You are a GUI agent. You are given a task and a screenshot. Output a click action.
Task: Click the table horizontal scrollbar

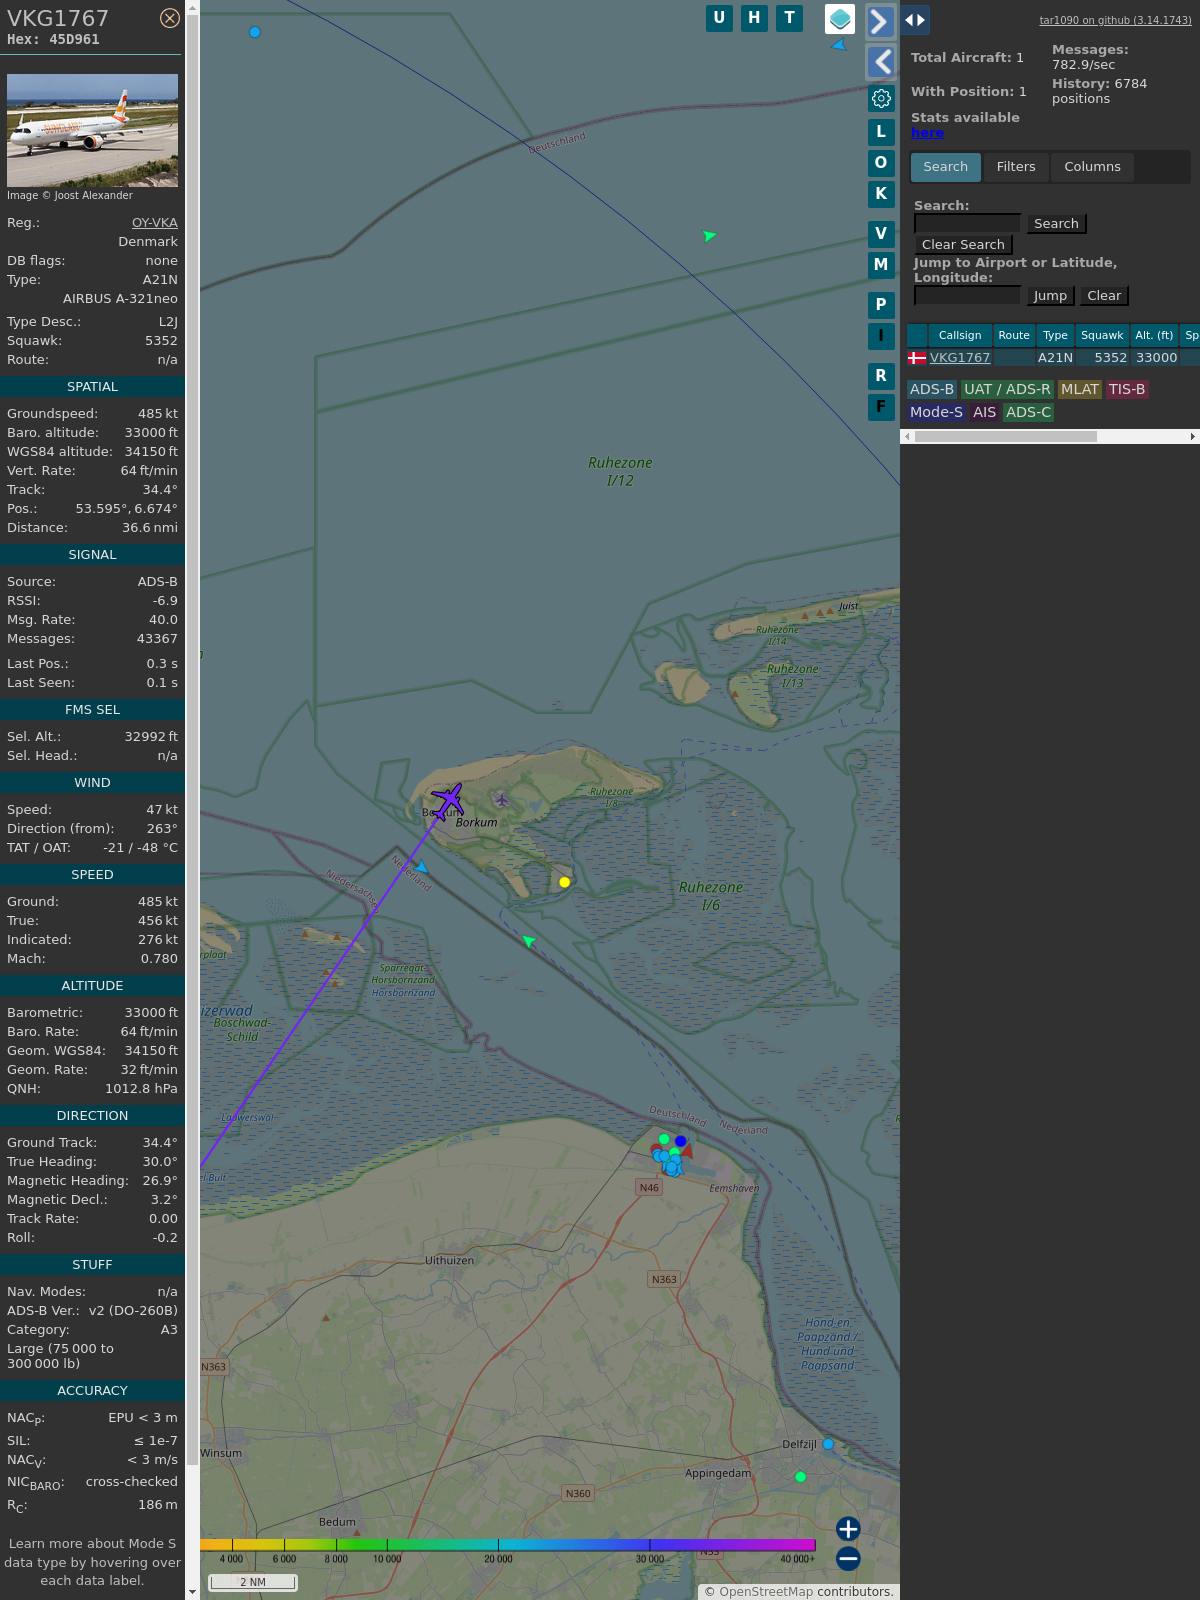tap(1006, 437)
